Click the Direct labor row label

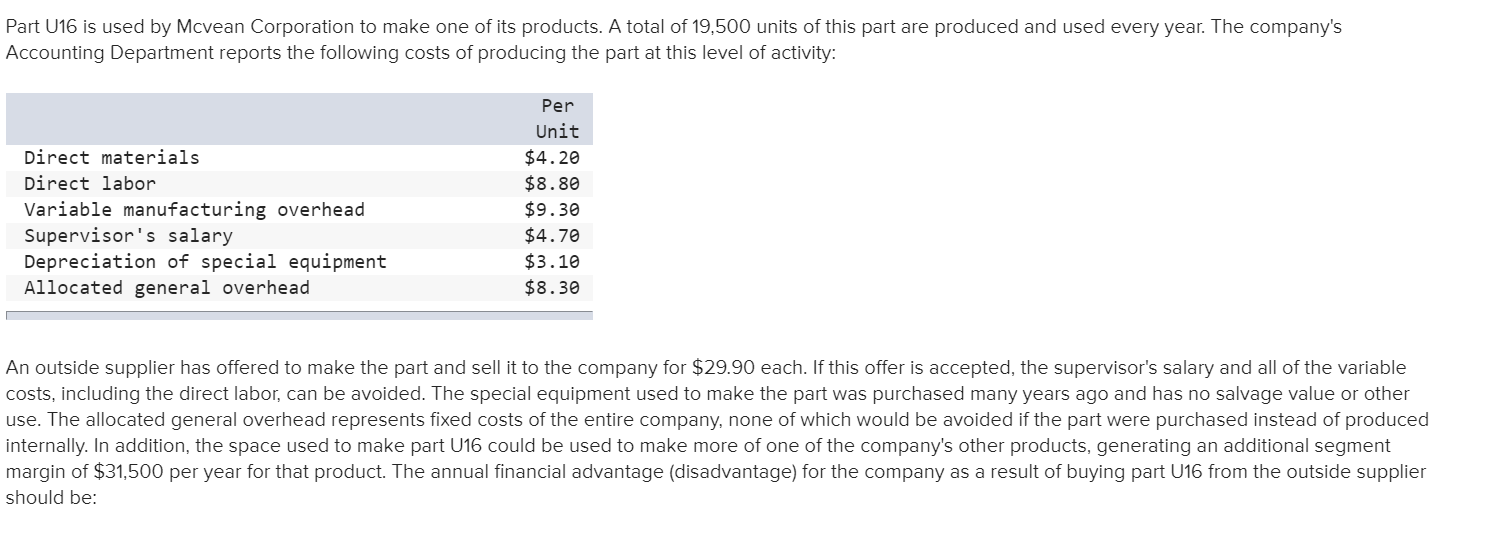pos(90,184)
